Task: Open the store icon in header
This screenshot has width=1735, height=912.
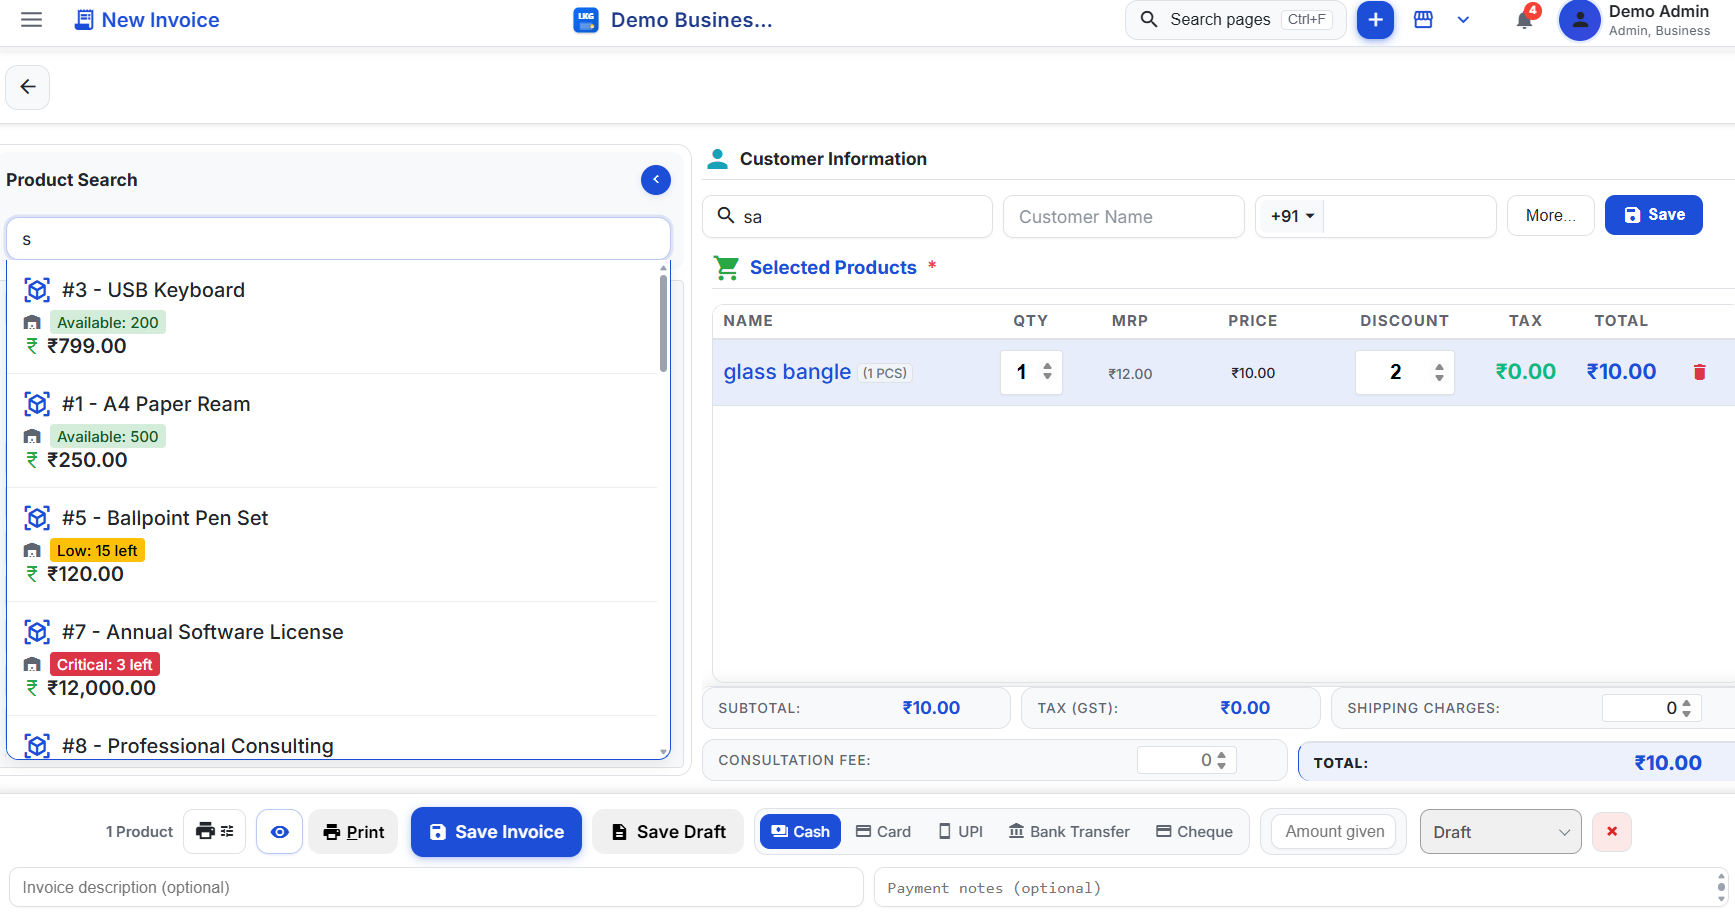Action: coord(1423,20)
